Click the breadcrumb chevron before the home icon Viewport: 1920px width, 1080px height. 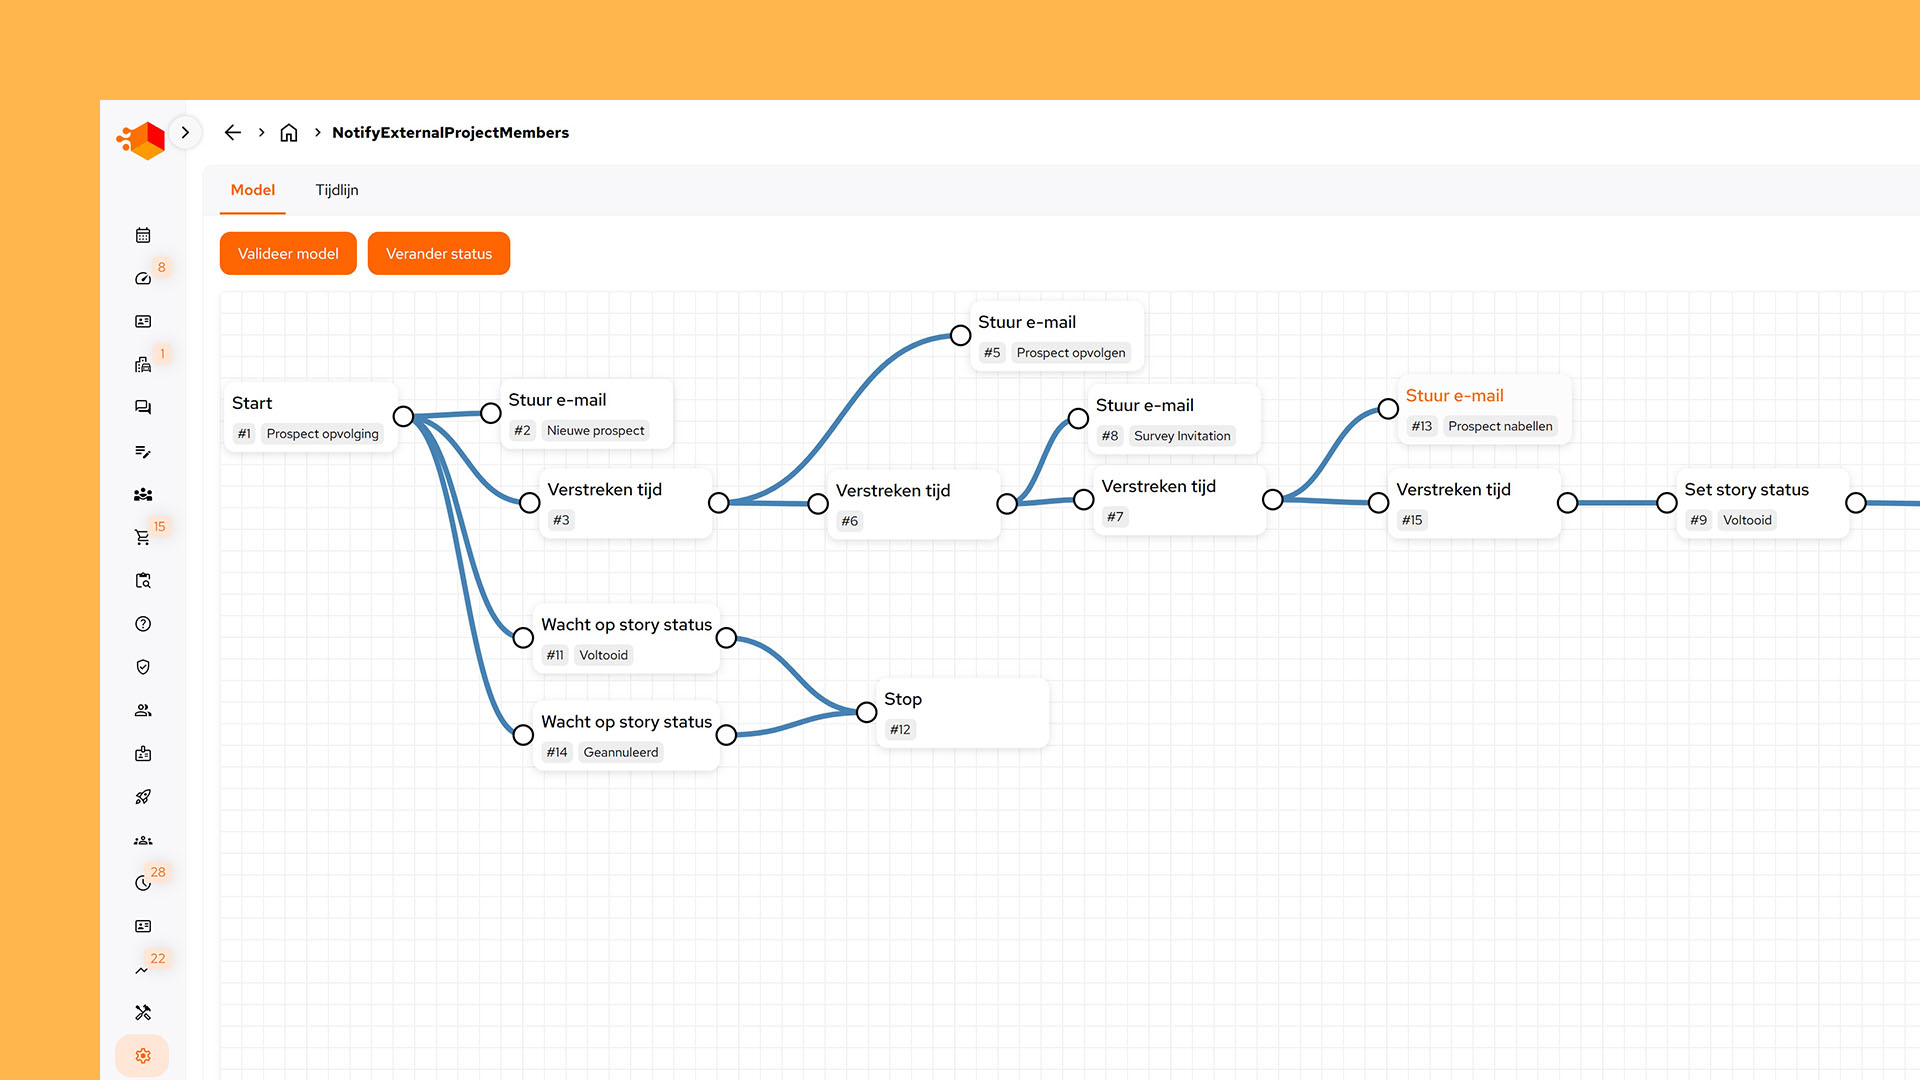(x=262, y=133)
